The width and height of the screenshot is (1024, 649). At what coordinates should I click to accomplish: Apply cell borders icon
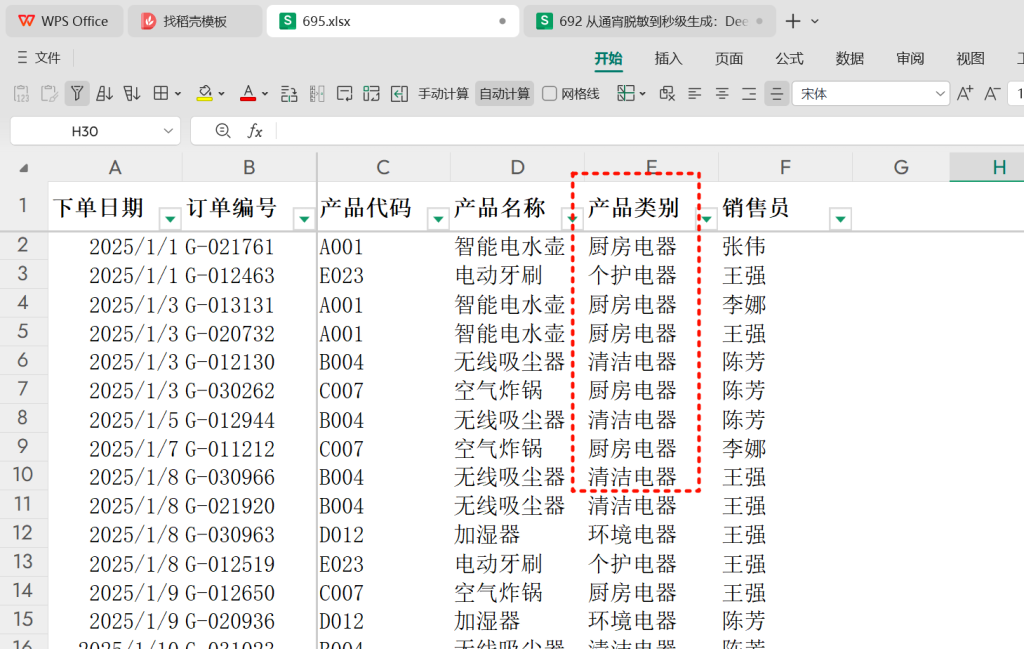click(161, 94)
